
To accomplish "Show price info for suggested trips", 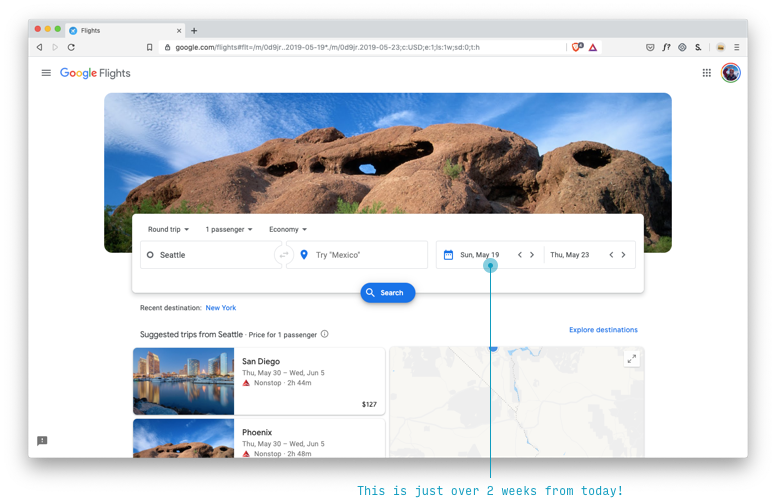I will 325,334.
